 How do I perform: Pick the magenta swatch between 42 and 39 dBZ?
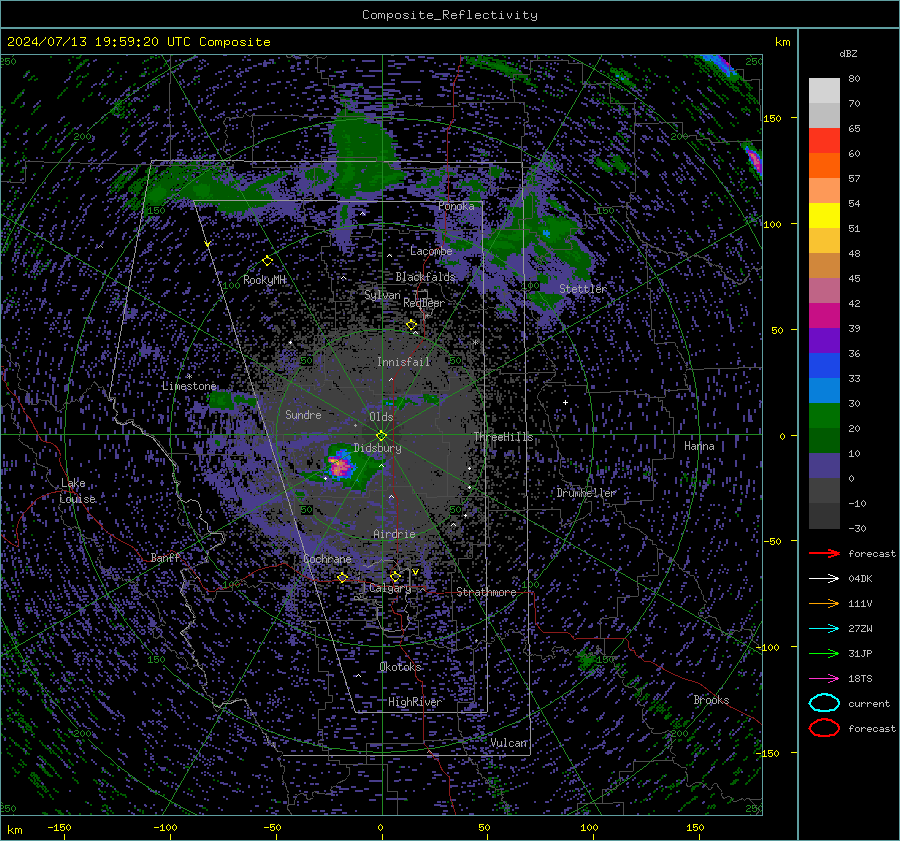[x=824, y=316]
